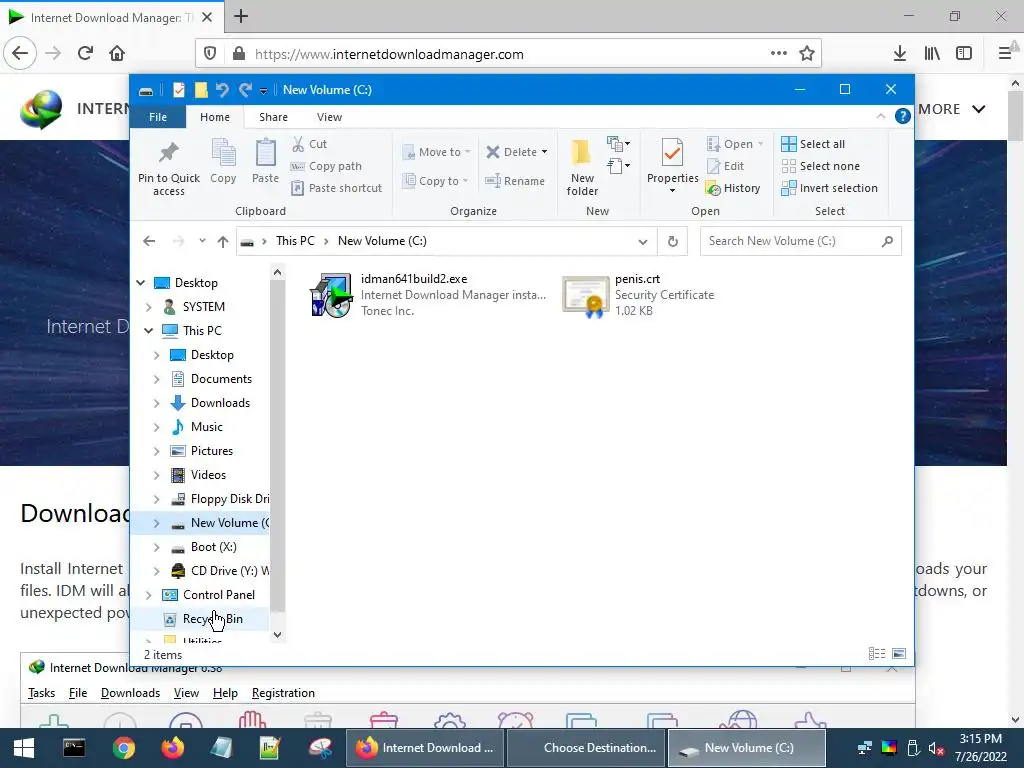This screenshot has width=1024, height=768.
Task: Click the Rename ribbon command
Action: [x=515, y=181]
